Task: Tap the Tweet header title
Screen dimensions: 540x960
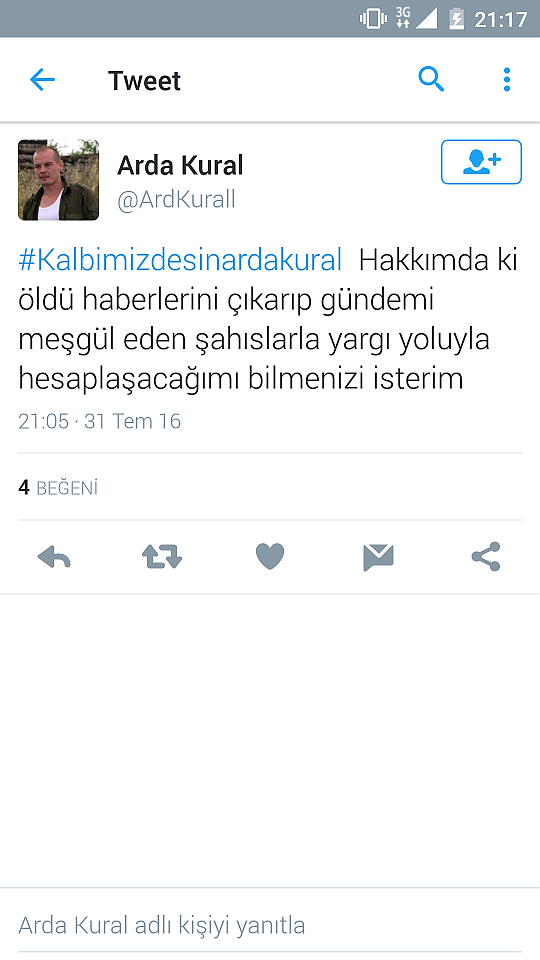Action: 144,80
